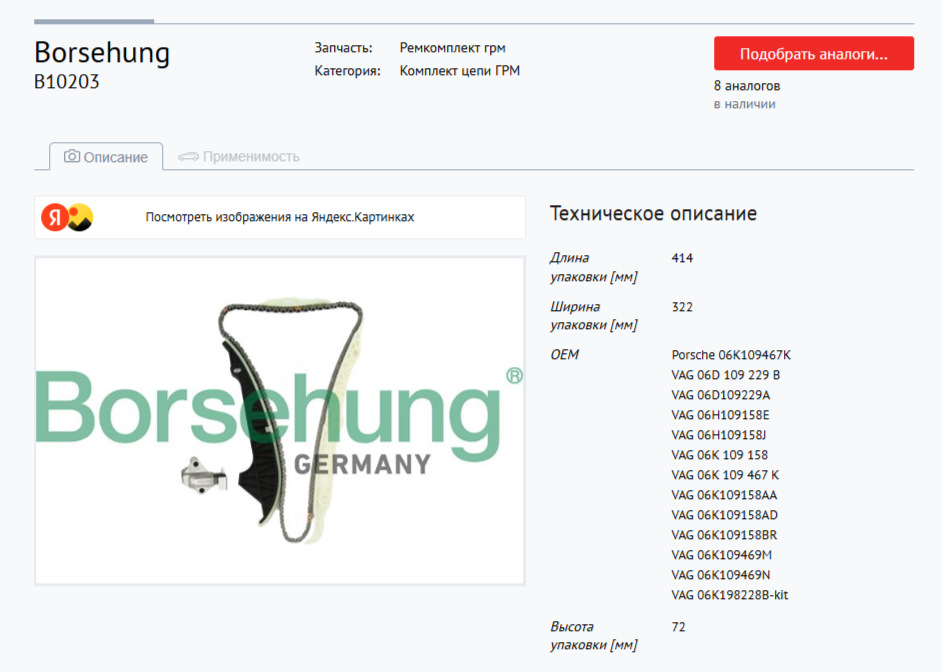Select OEM number VAG 06K 109 158

(720, 455)
